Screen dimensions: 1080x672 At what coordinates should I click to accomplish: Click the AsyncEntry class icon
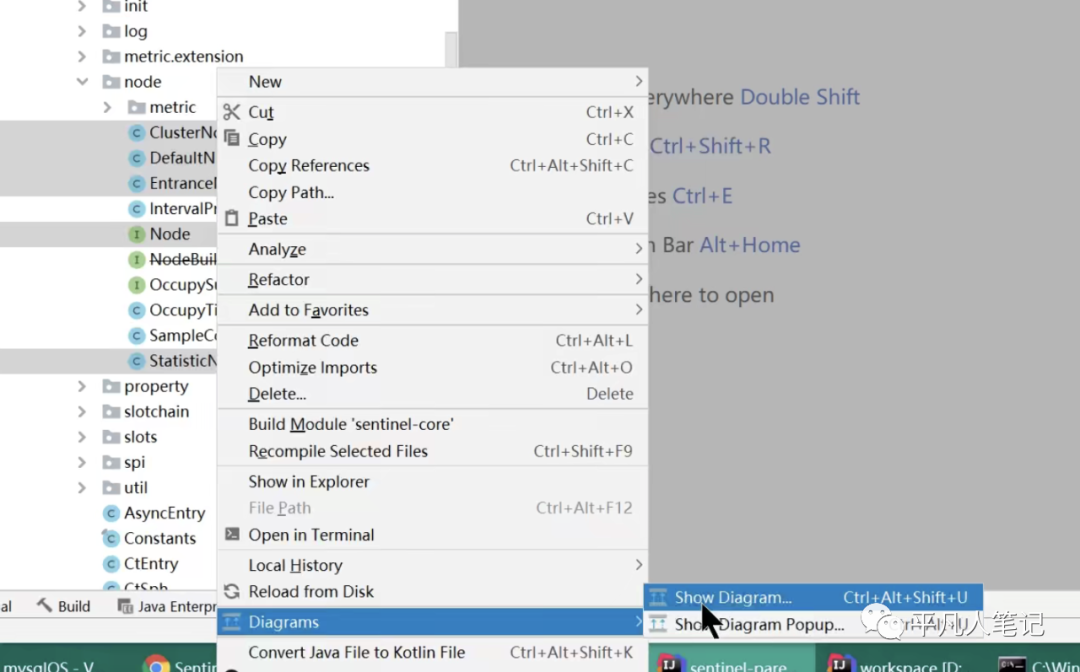[111, 513]
